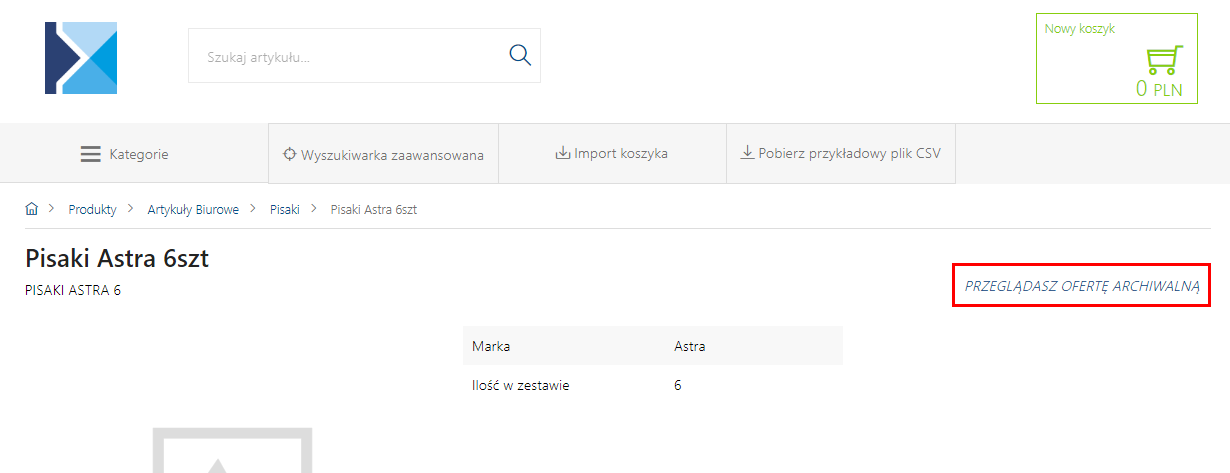Click the product image placeholder
The height and width of the screenshot is (473, 1230).
[x=232, y=450]
